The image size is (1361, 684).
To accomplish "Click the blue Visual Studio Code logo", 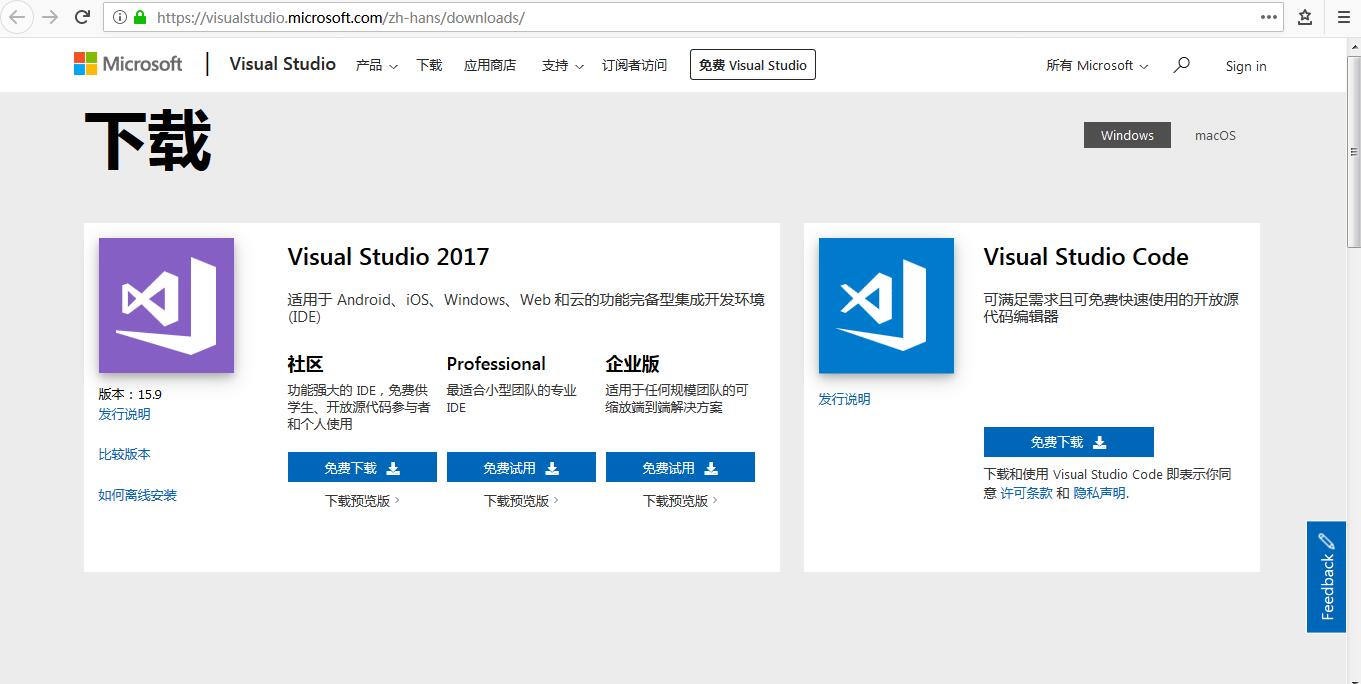I will click(886, 305).
